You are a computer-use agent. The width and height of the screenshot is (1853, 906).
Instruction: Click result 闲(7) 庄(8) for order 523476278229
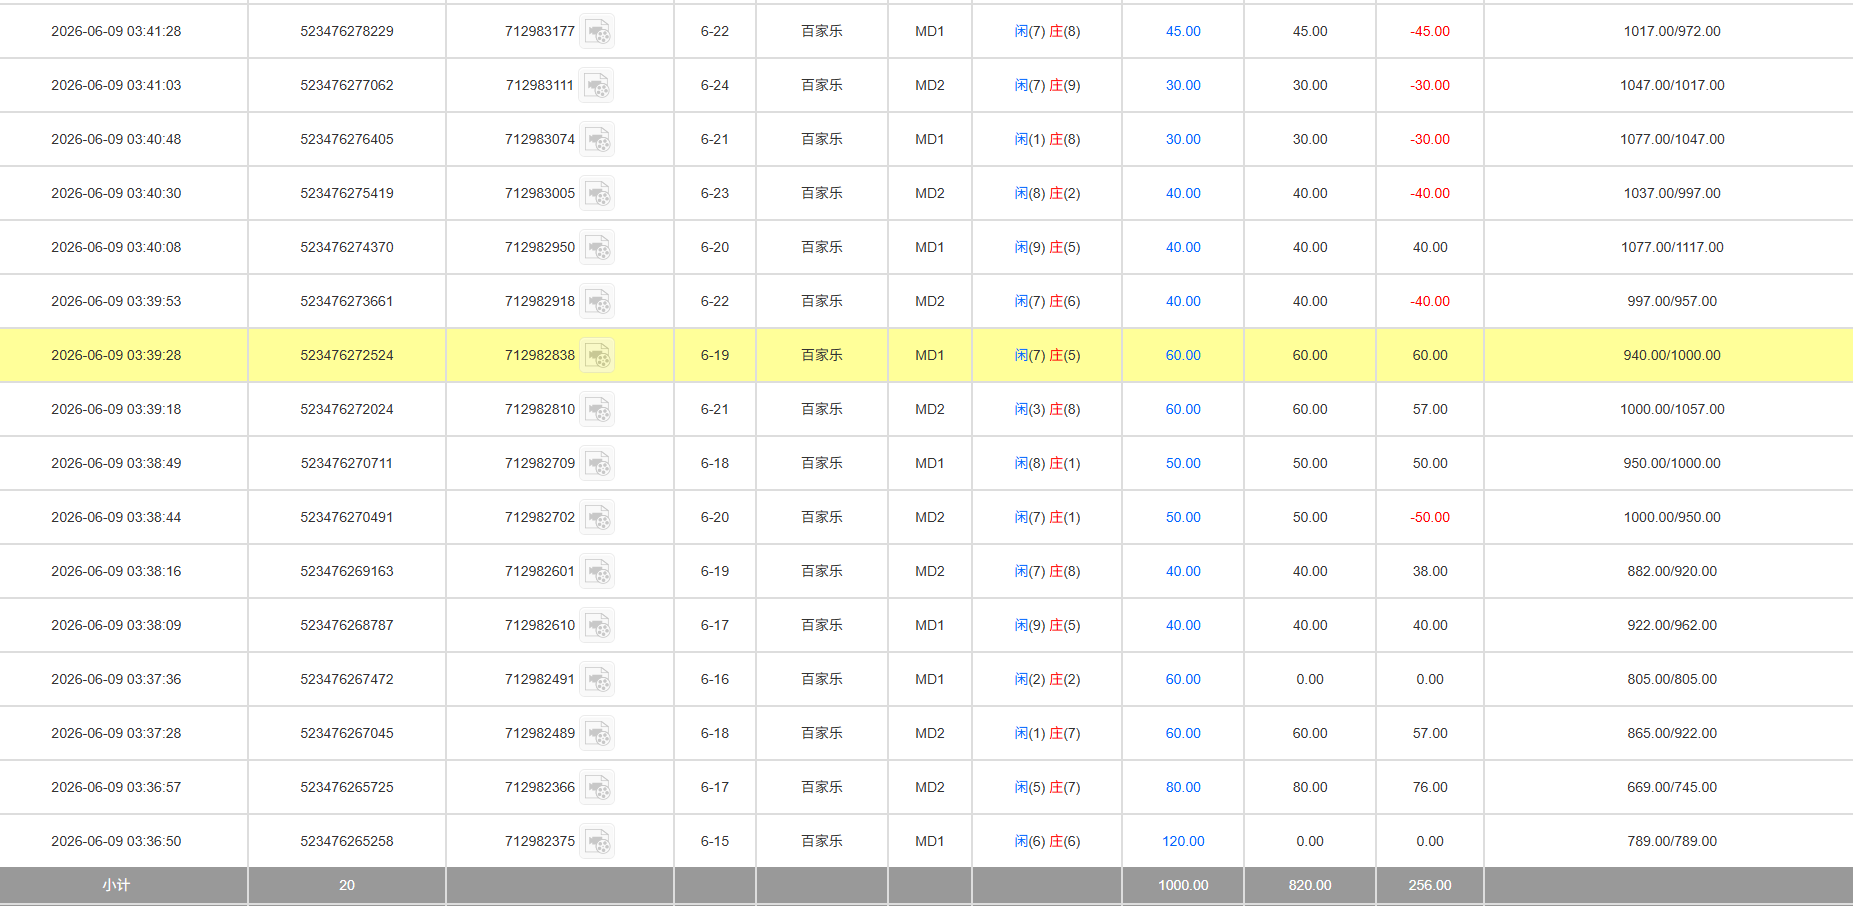tap(1047, 31)
